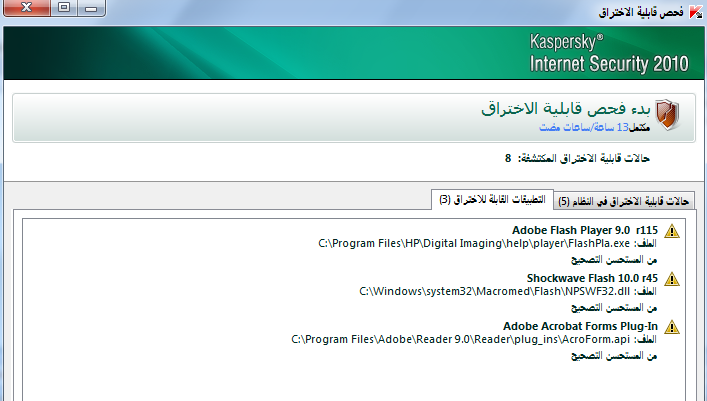Select the Adobe Flash Player 9.0 r115 entry

585,230
